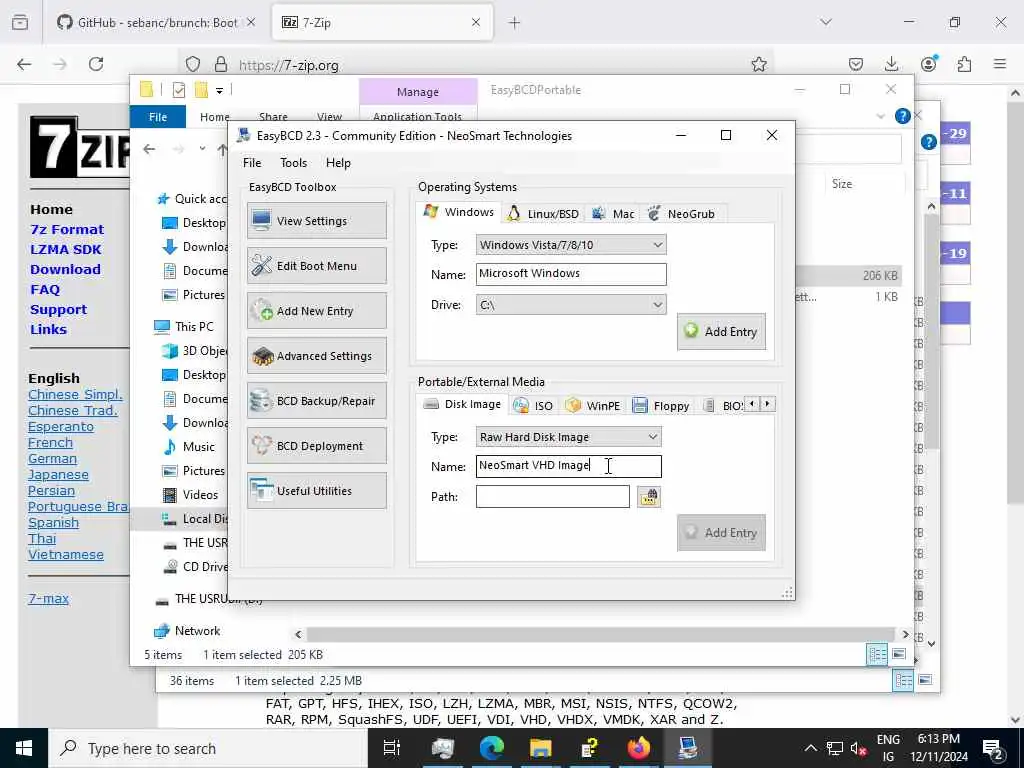Open Windows Start button
Image resolution: width=1024 pixels, height=768 pixels.
pyautogui.click(x=24, y=748)
